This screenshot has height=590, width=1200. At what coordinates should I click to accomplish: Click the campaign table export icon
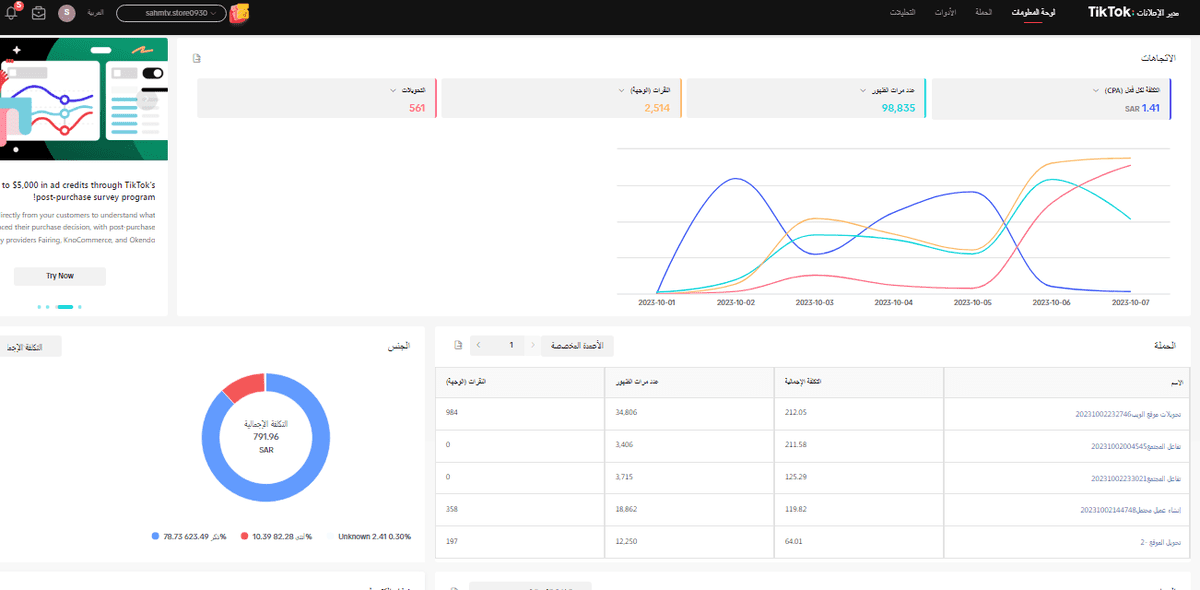pos(458,345)
